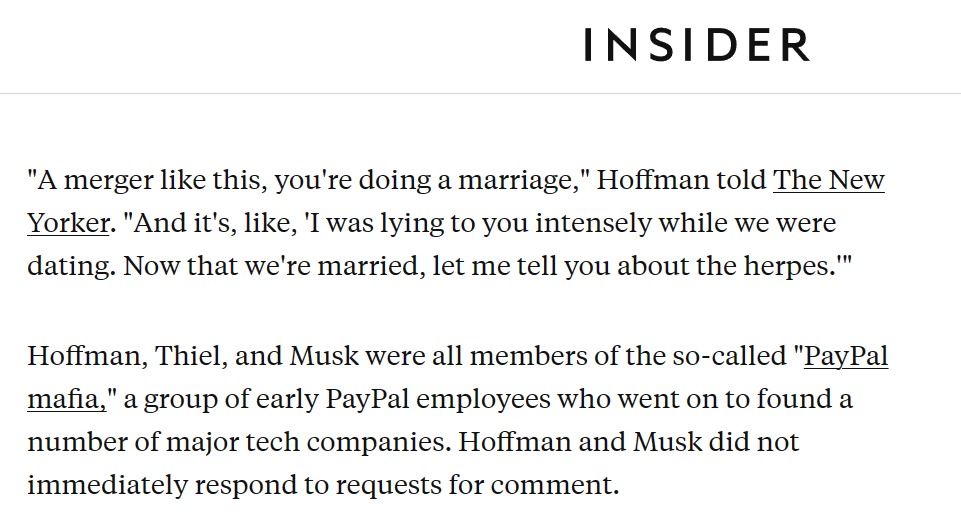
Task: Open the underlined 'PayPal' link after 'so-called'
Action: point(846,357)
